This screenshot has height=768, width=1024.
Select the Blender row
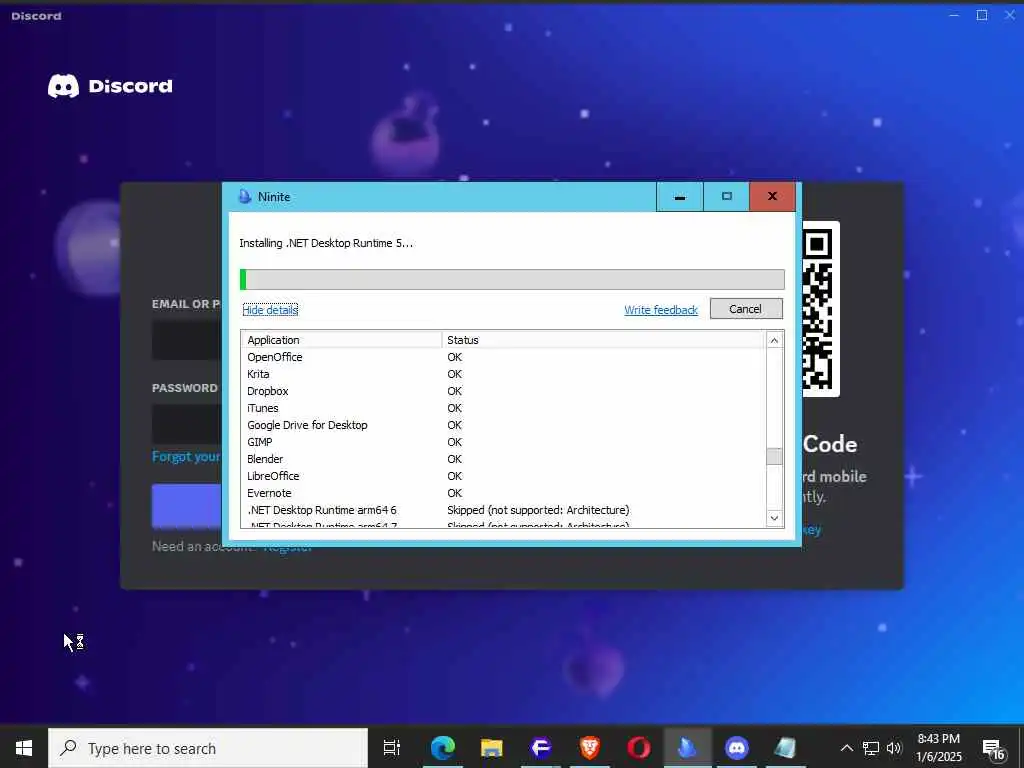(x=503, y=459)
